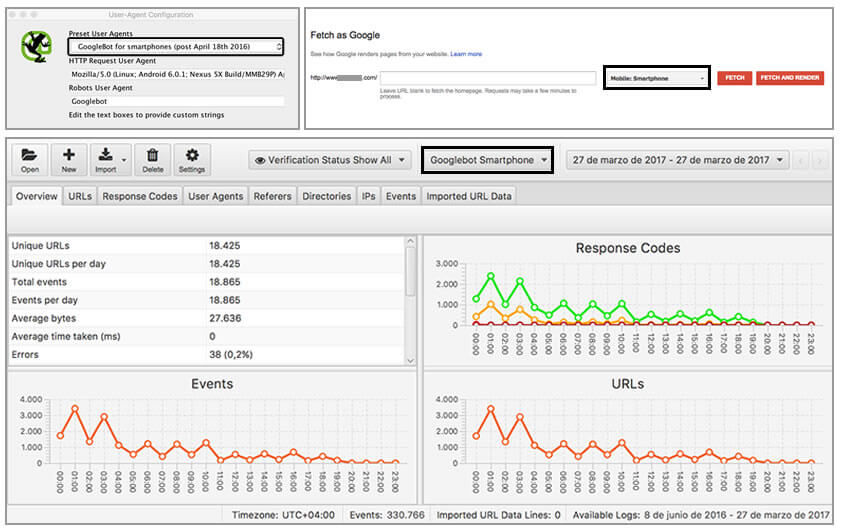Click the 03:00 data point on Events chart
Image resolution: width=842 pixels, height=532 pixels.
(104, 417)
